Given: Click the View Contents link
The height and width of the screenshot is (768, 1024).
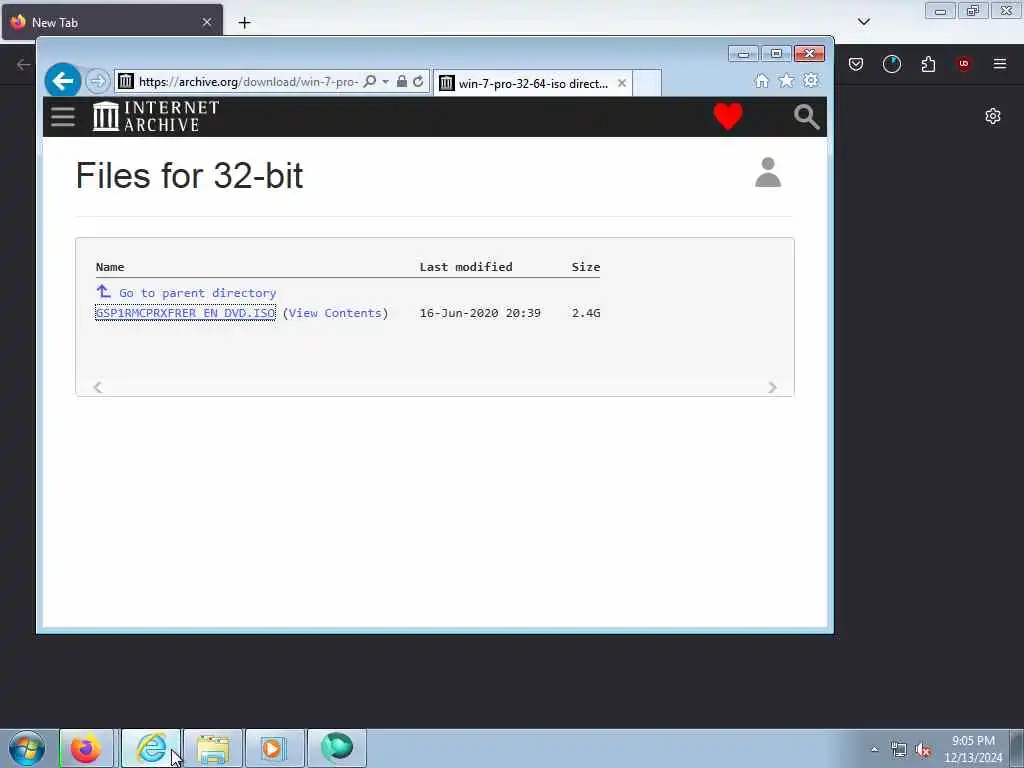Looking at the screenshot, I should tap(335, 313).
